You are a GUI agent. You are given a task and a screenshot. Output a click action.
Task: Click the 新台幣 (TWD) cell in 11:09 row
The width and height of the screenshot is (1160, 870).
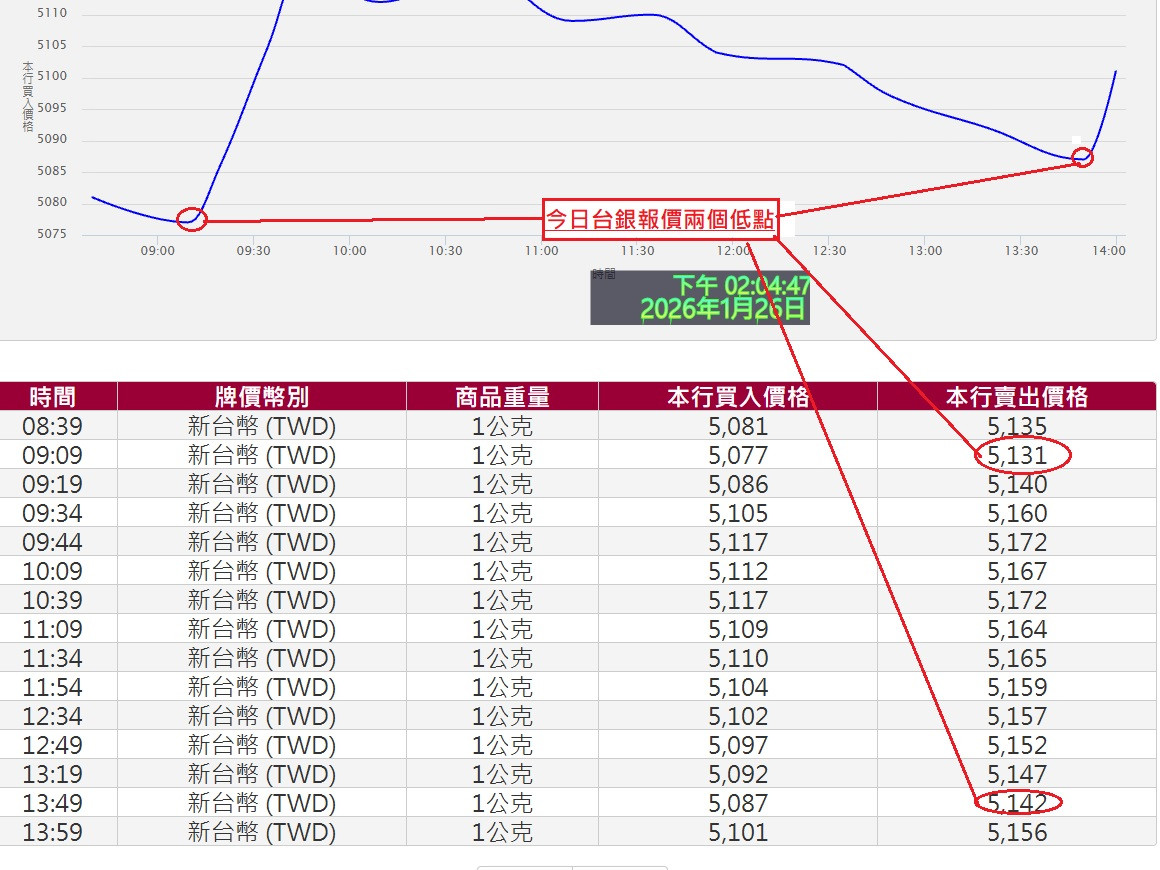262,630
